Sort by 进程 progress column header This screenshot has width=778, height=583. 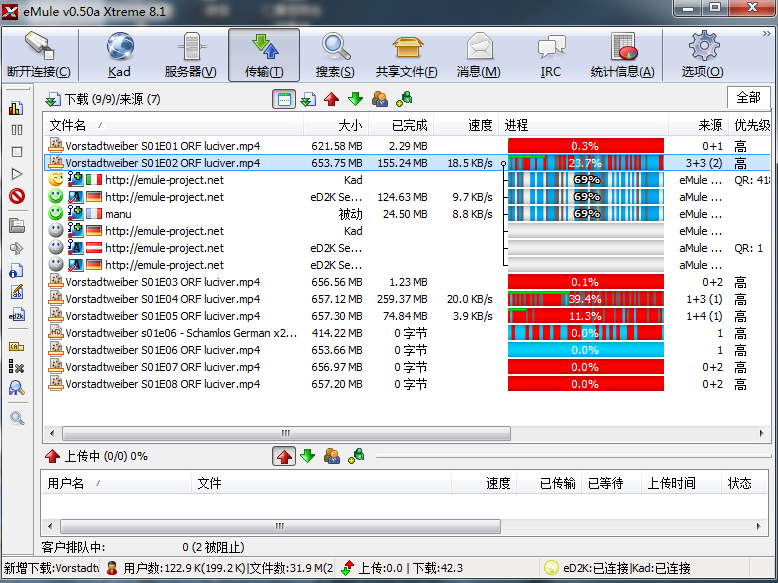(x=584, y=125)
